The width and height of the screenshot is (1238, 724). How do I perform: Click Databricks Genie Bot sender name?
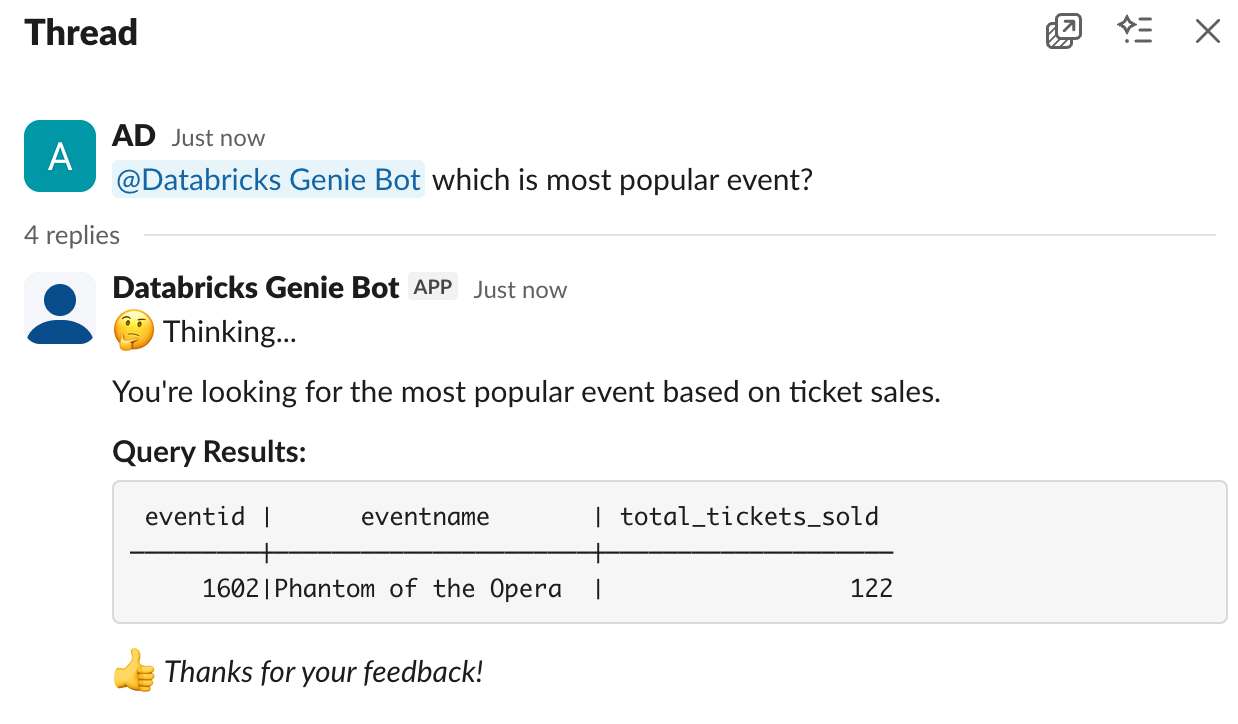tap(256, 288)
